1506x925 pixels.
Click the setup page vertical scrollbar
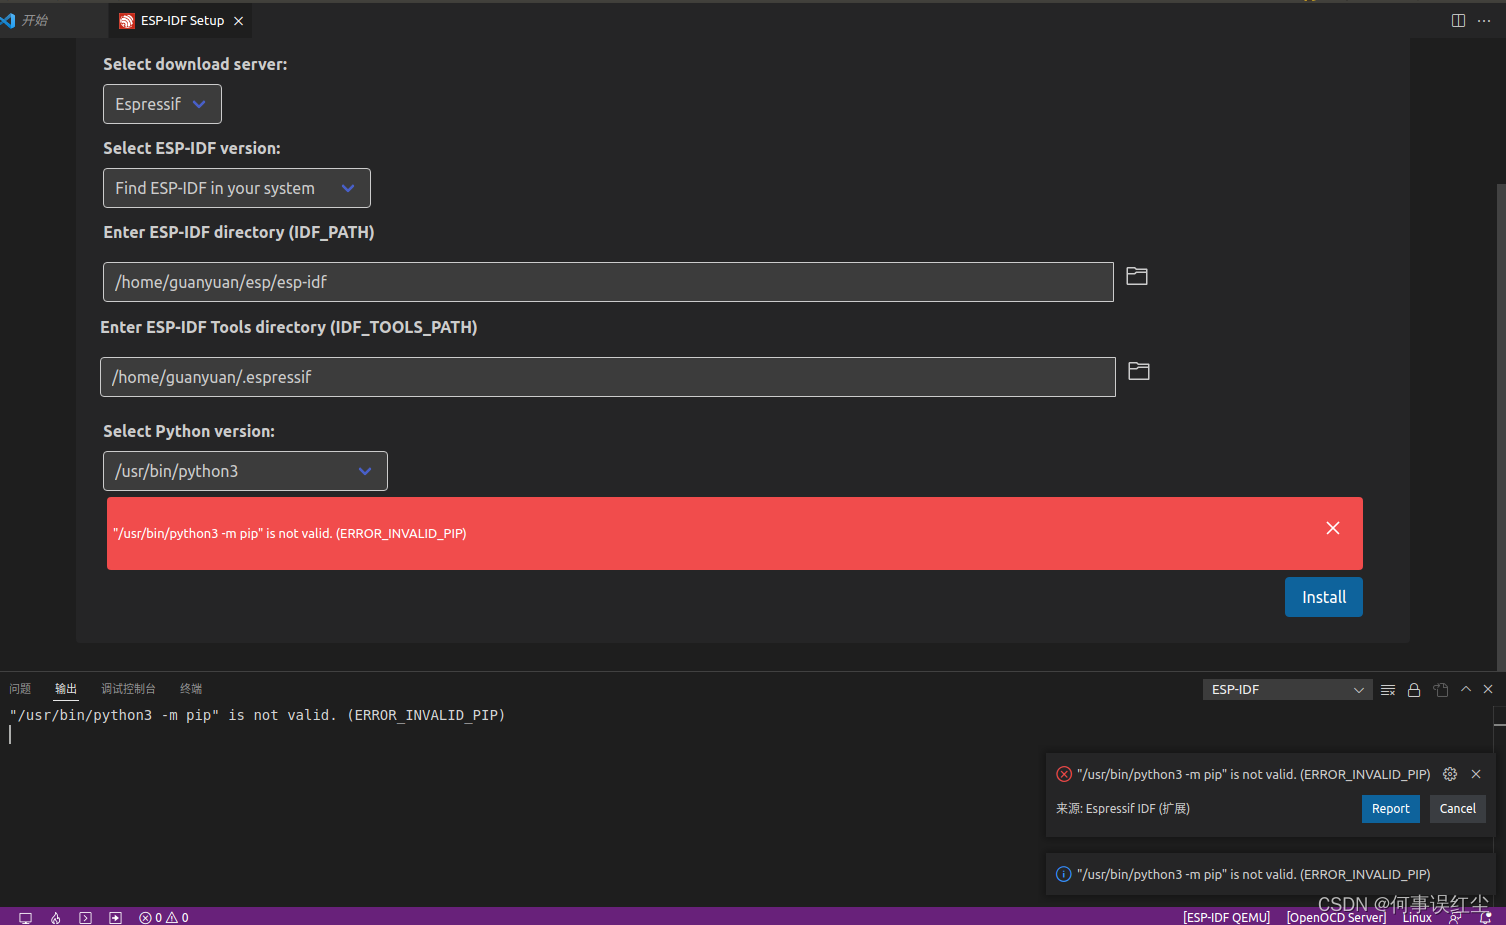(1501, 427)
